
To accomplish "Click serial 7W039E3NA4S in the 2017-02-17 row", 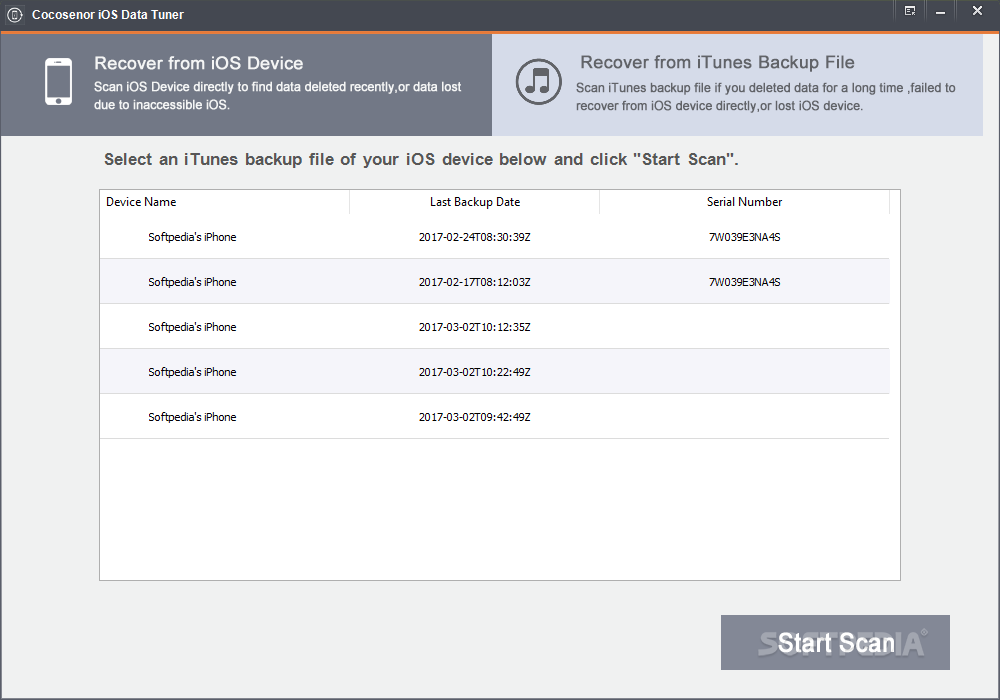I will pyautogui.click(x=744, y=282).
